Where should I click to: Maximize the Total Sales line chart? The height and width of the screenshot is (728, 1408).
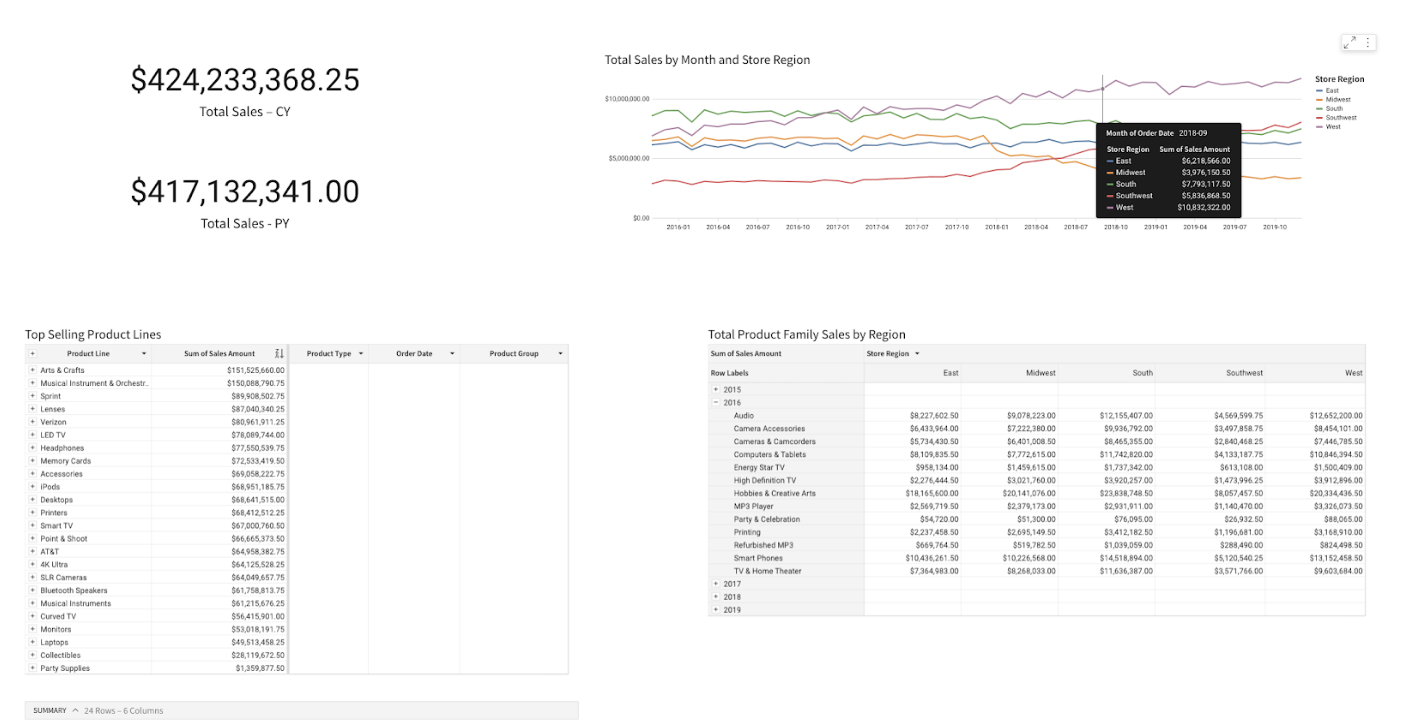pos(1350,42)
